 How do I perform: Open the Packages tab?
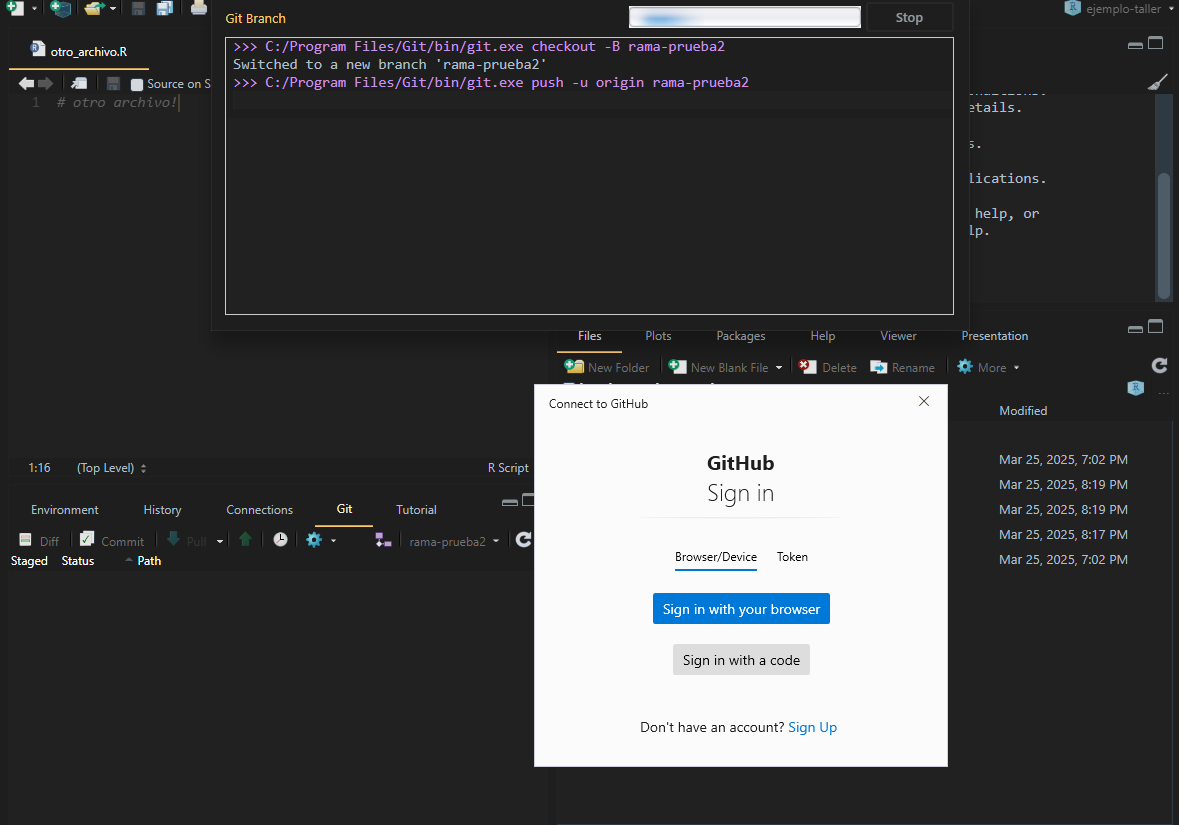pyautogui.click(x=741, y=336)
